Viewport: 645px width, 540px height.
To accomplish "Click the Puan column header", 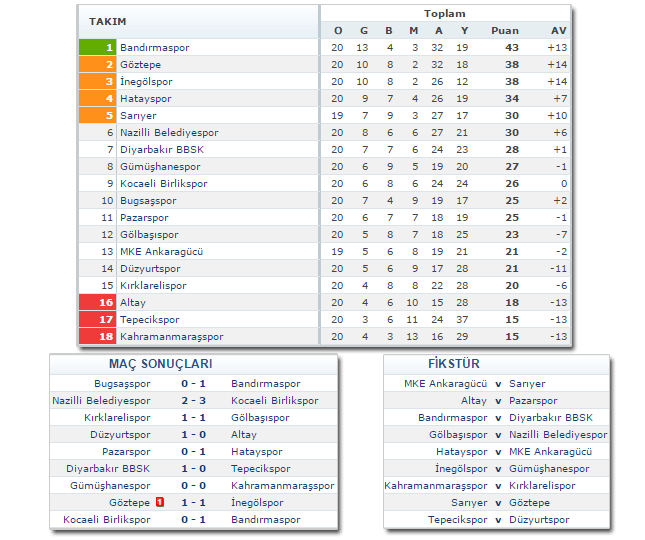I will point(505,31).
